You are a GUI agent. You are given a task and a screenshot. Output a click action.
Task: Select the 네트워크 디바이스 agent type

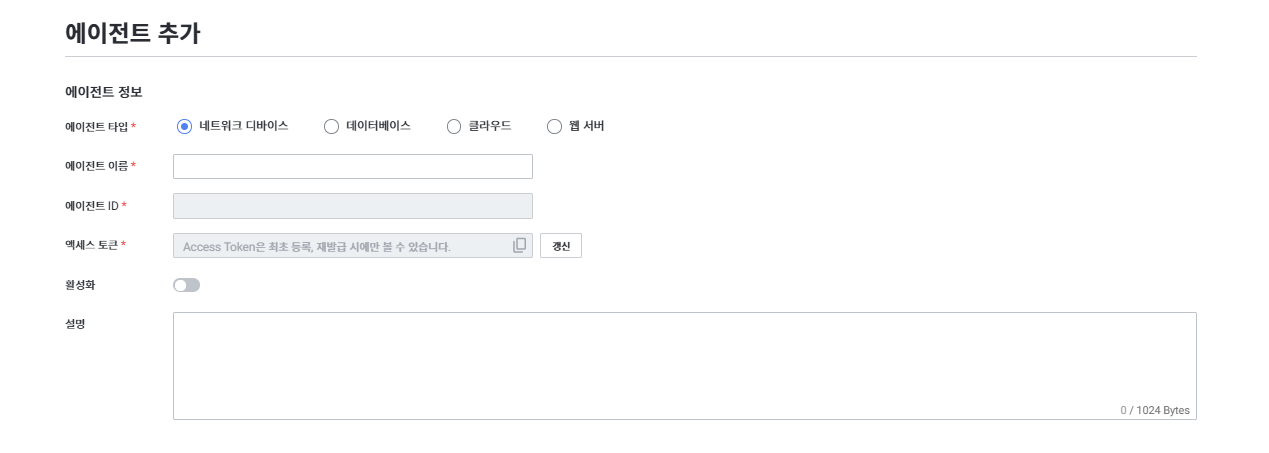click(x=184, y=126)
